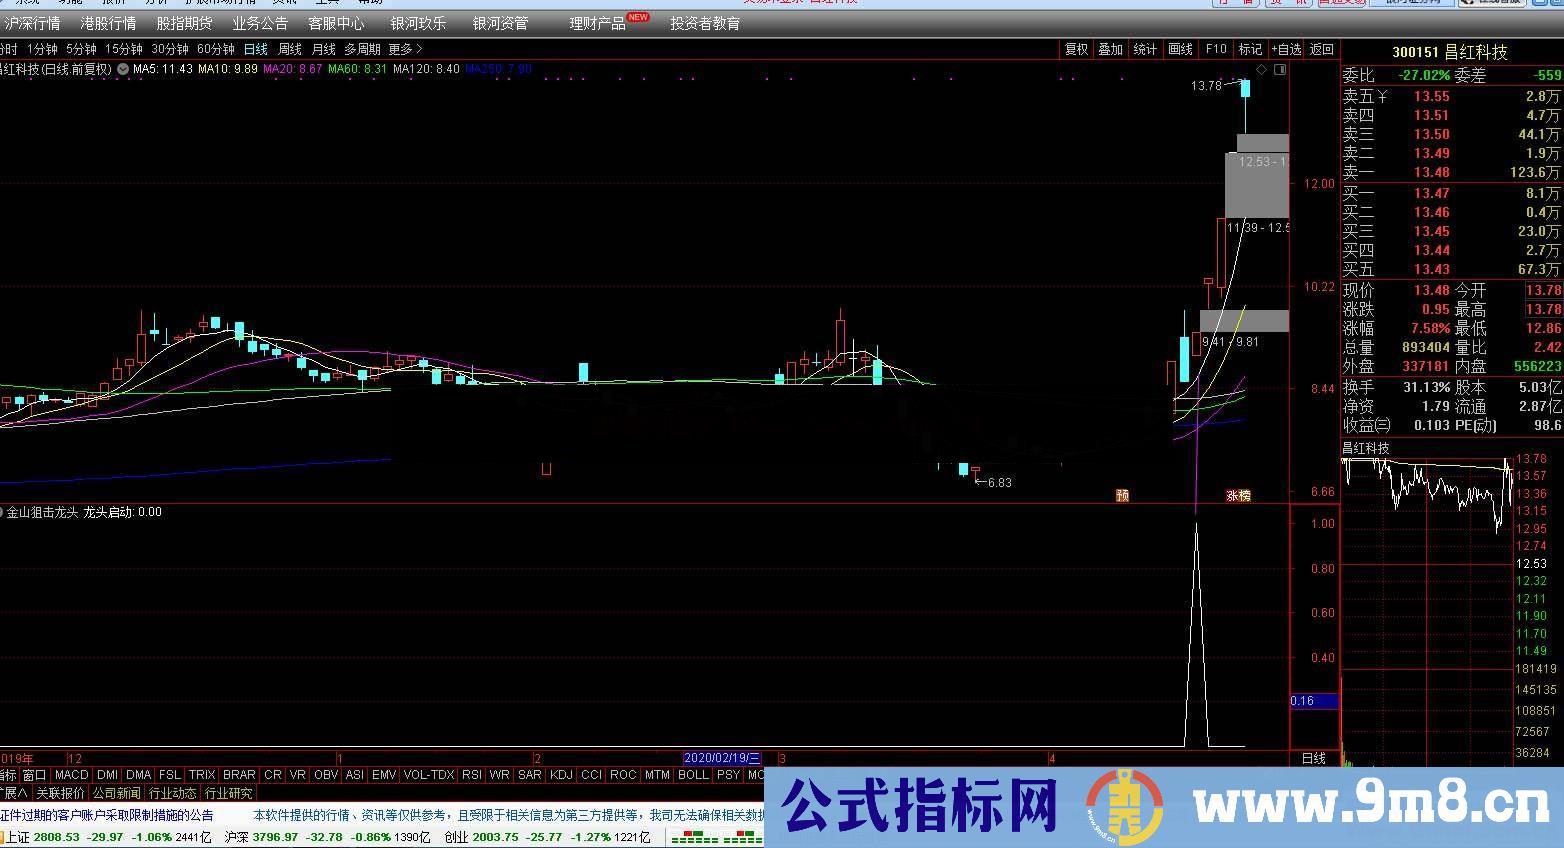Select the 周线 weekly chart tab

290,49
